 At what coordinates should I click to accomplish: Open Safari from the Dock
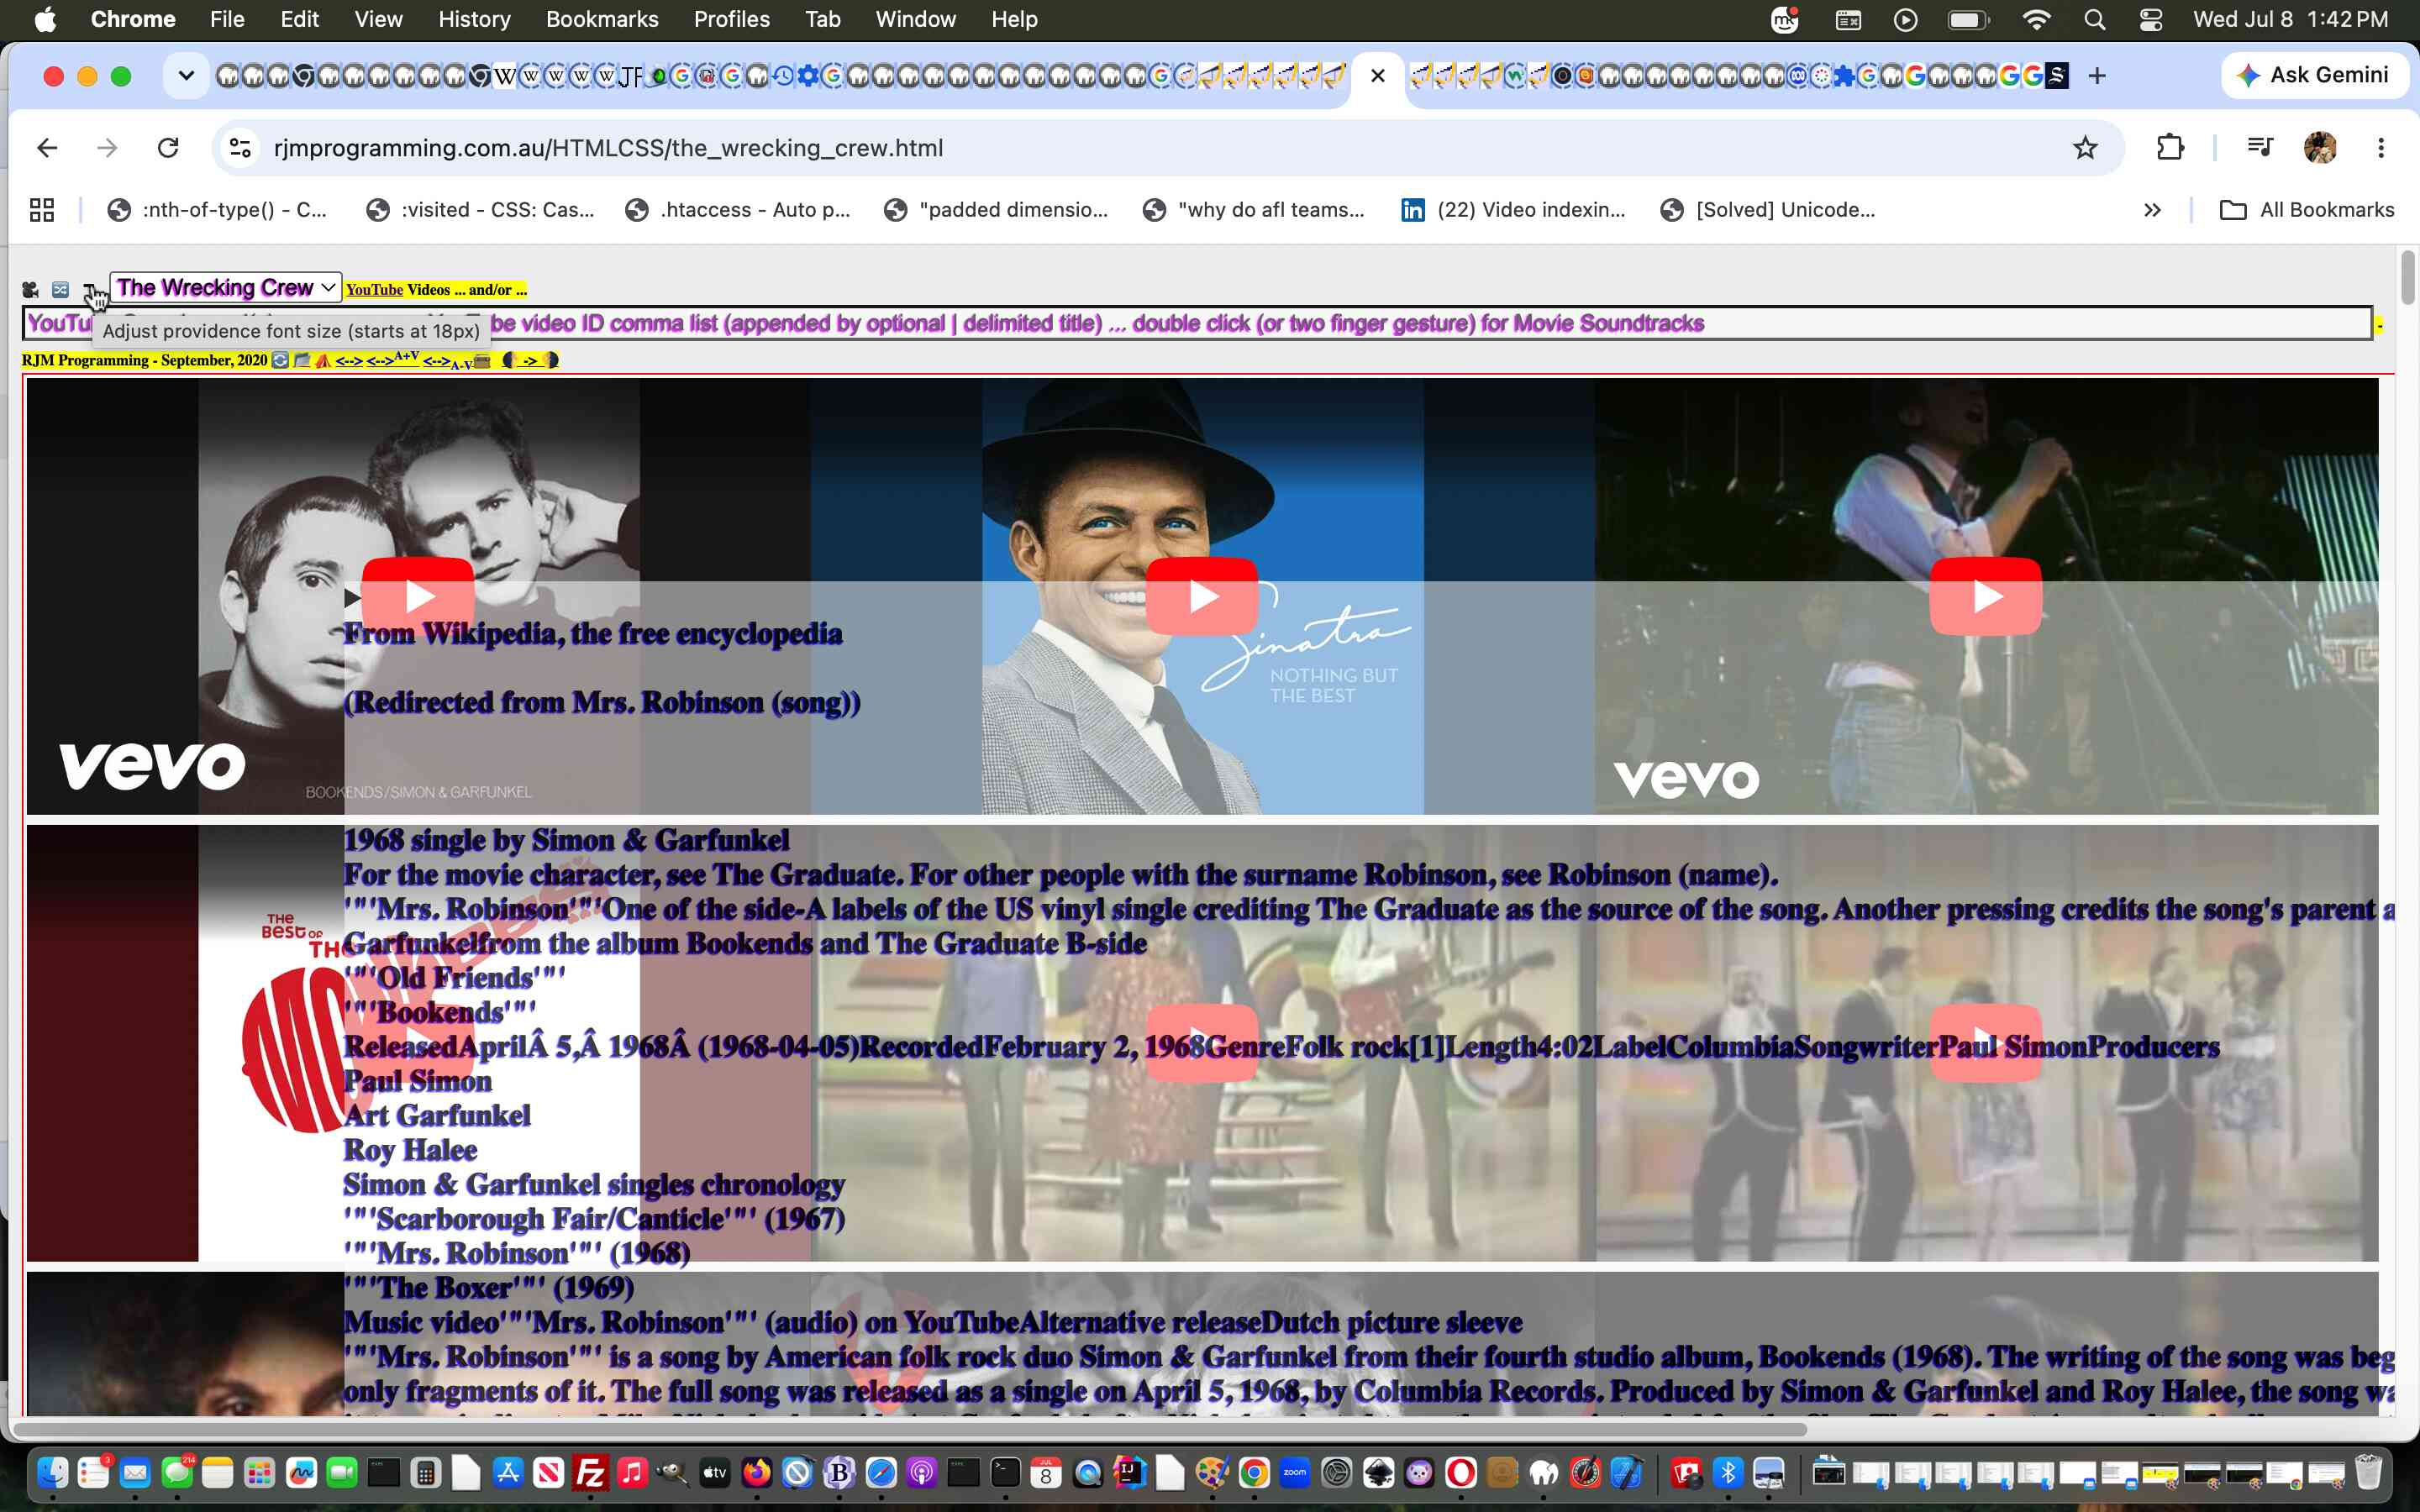(881, 1473)
